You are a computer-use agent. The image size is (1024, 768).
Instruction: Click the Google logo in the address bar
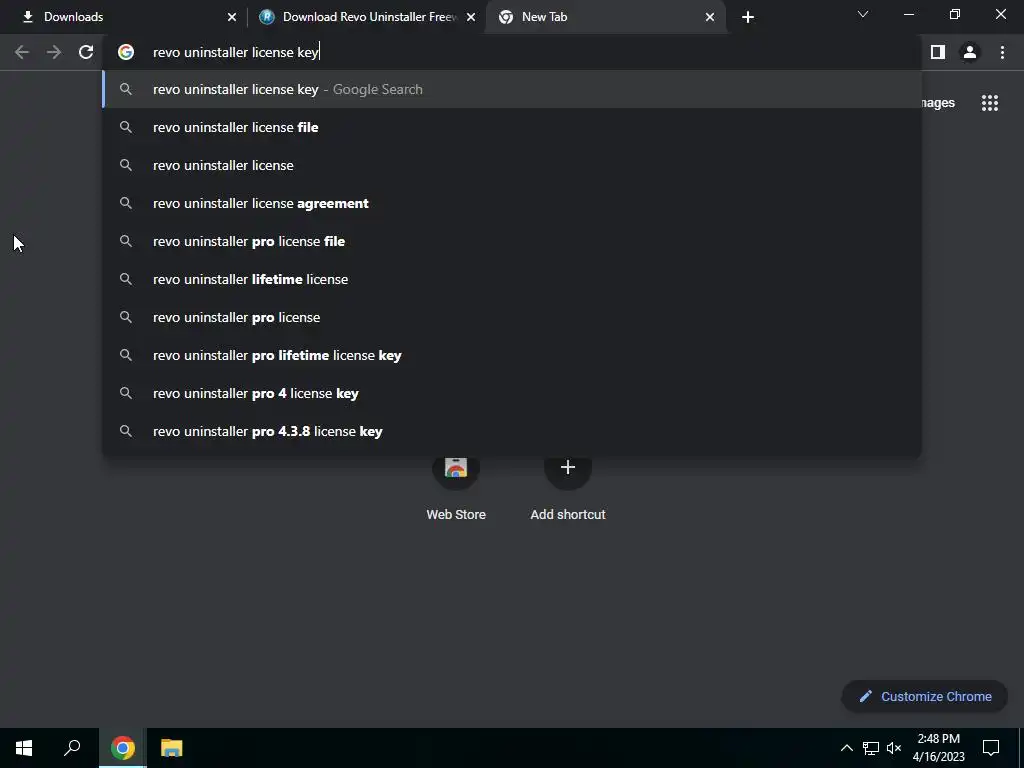126,52
